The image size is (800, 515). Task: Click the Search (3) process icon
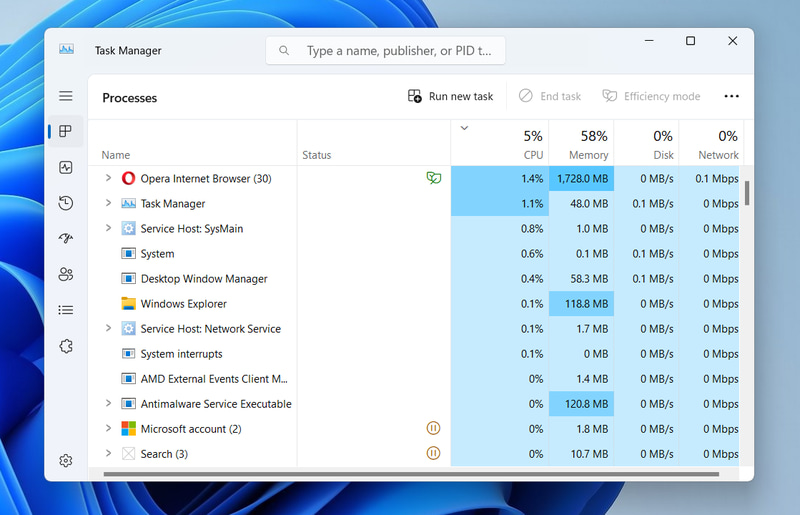point(129,453)
